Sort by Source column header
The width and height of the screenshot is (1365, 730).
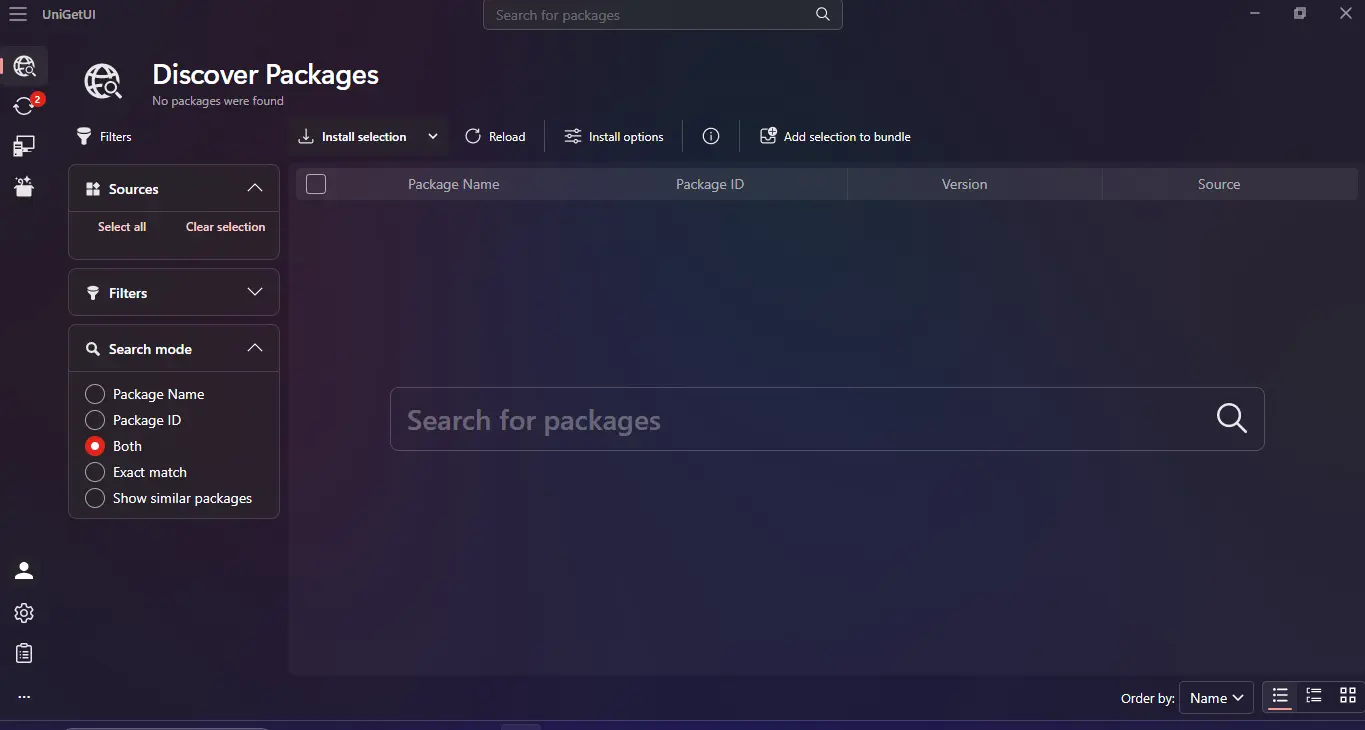(1219, 184)
